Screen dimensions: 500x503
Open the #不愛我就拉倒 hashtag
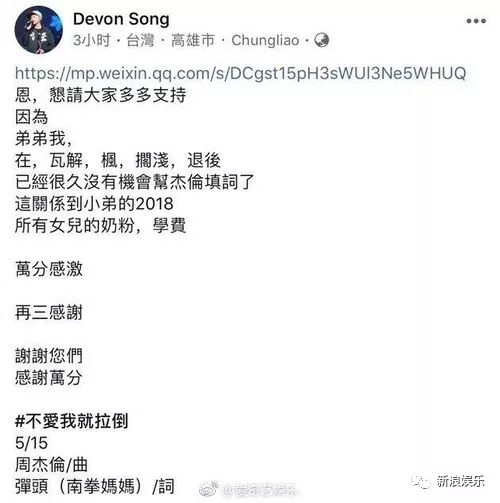click(71, 421)
